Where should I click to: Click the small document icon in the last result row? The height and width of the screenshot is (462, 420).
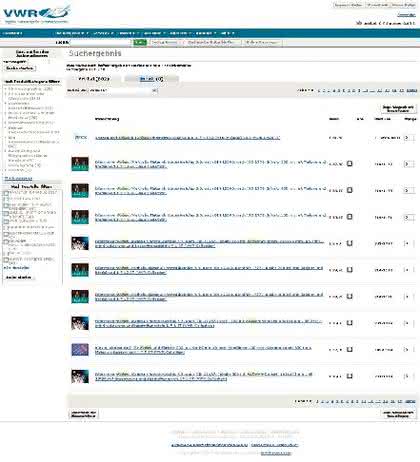click(349, 376)
